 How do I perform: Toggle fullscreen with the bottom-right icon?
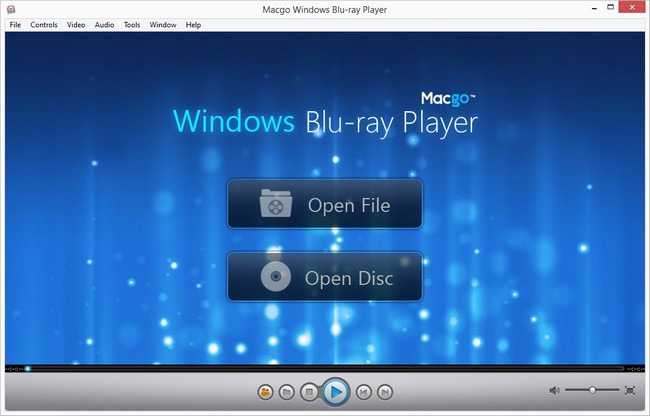[x=630, y=390]
